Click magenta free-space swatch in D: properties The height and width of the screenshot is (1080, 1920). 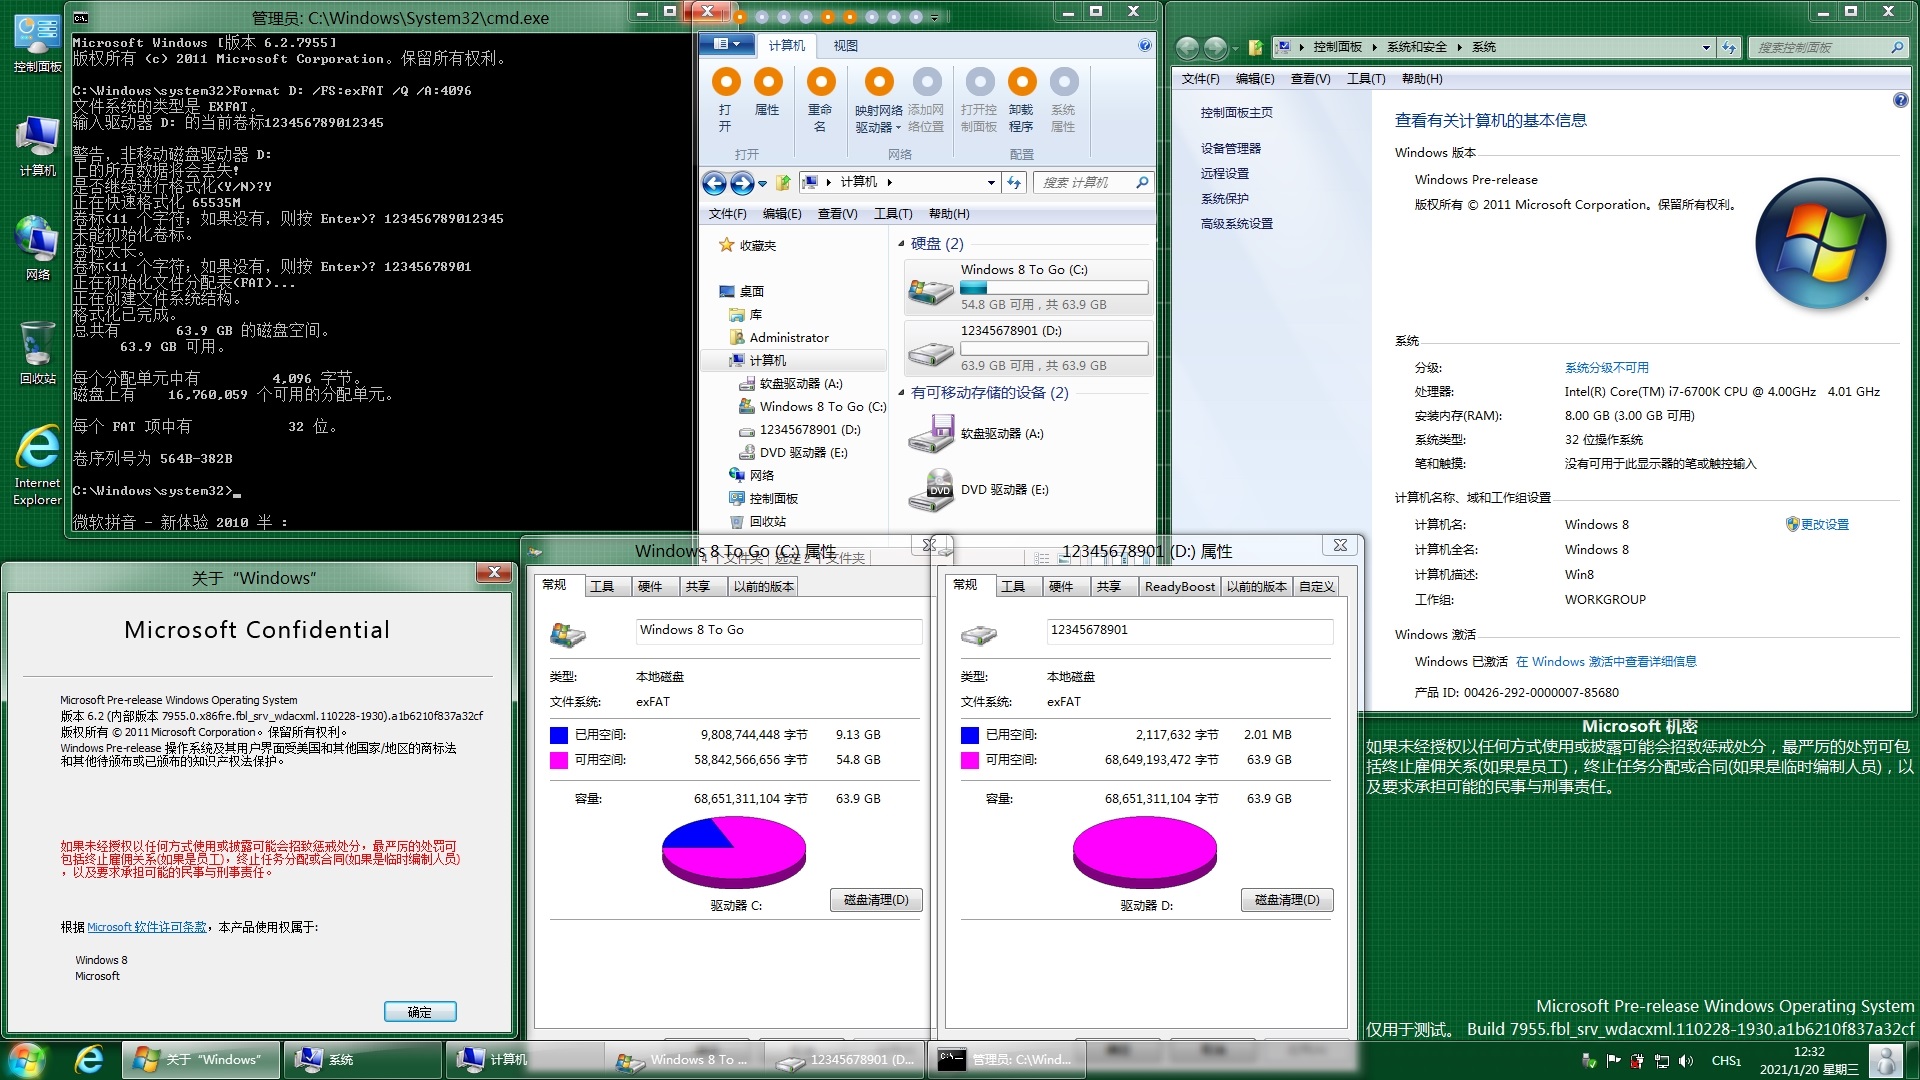[x=969, y=760]
